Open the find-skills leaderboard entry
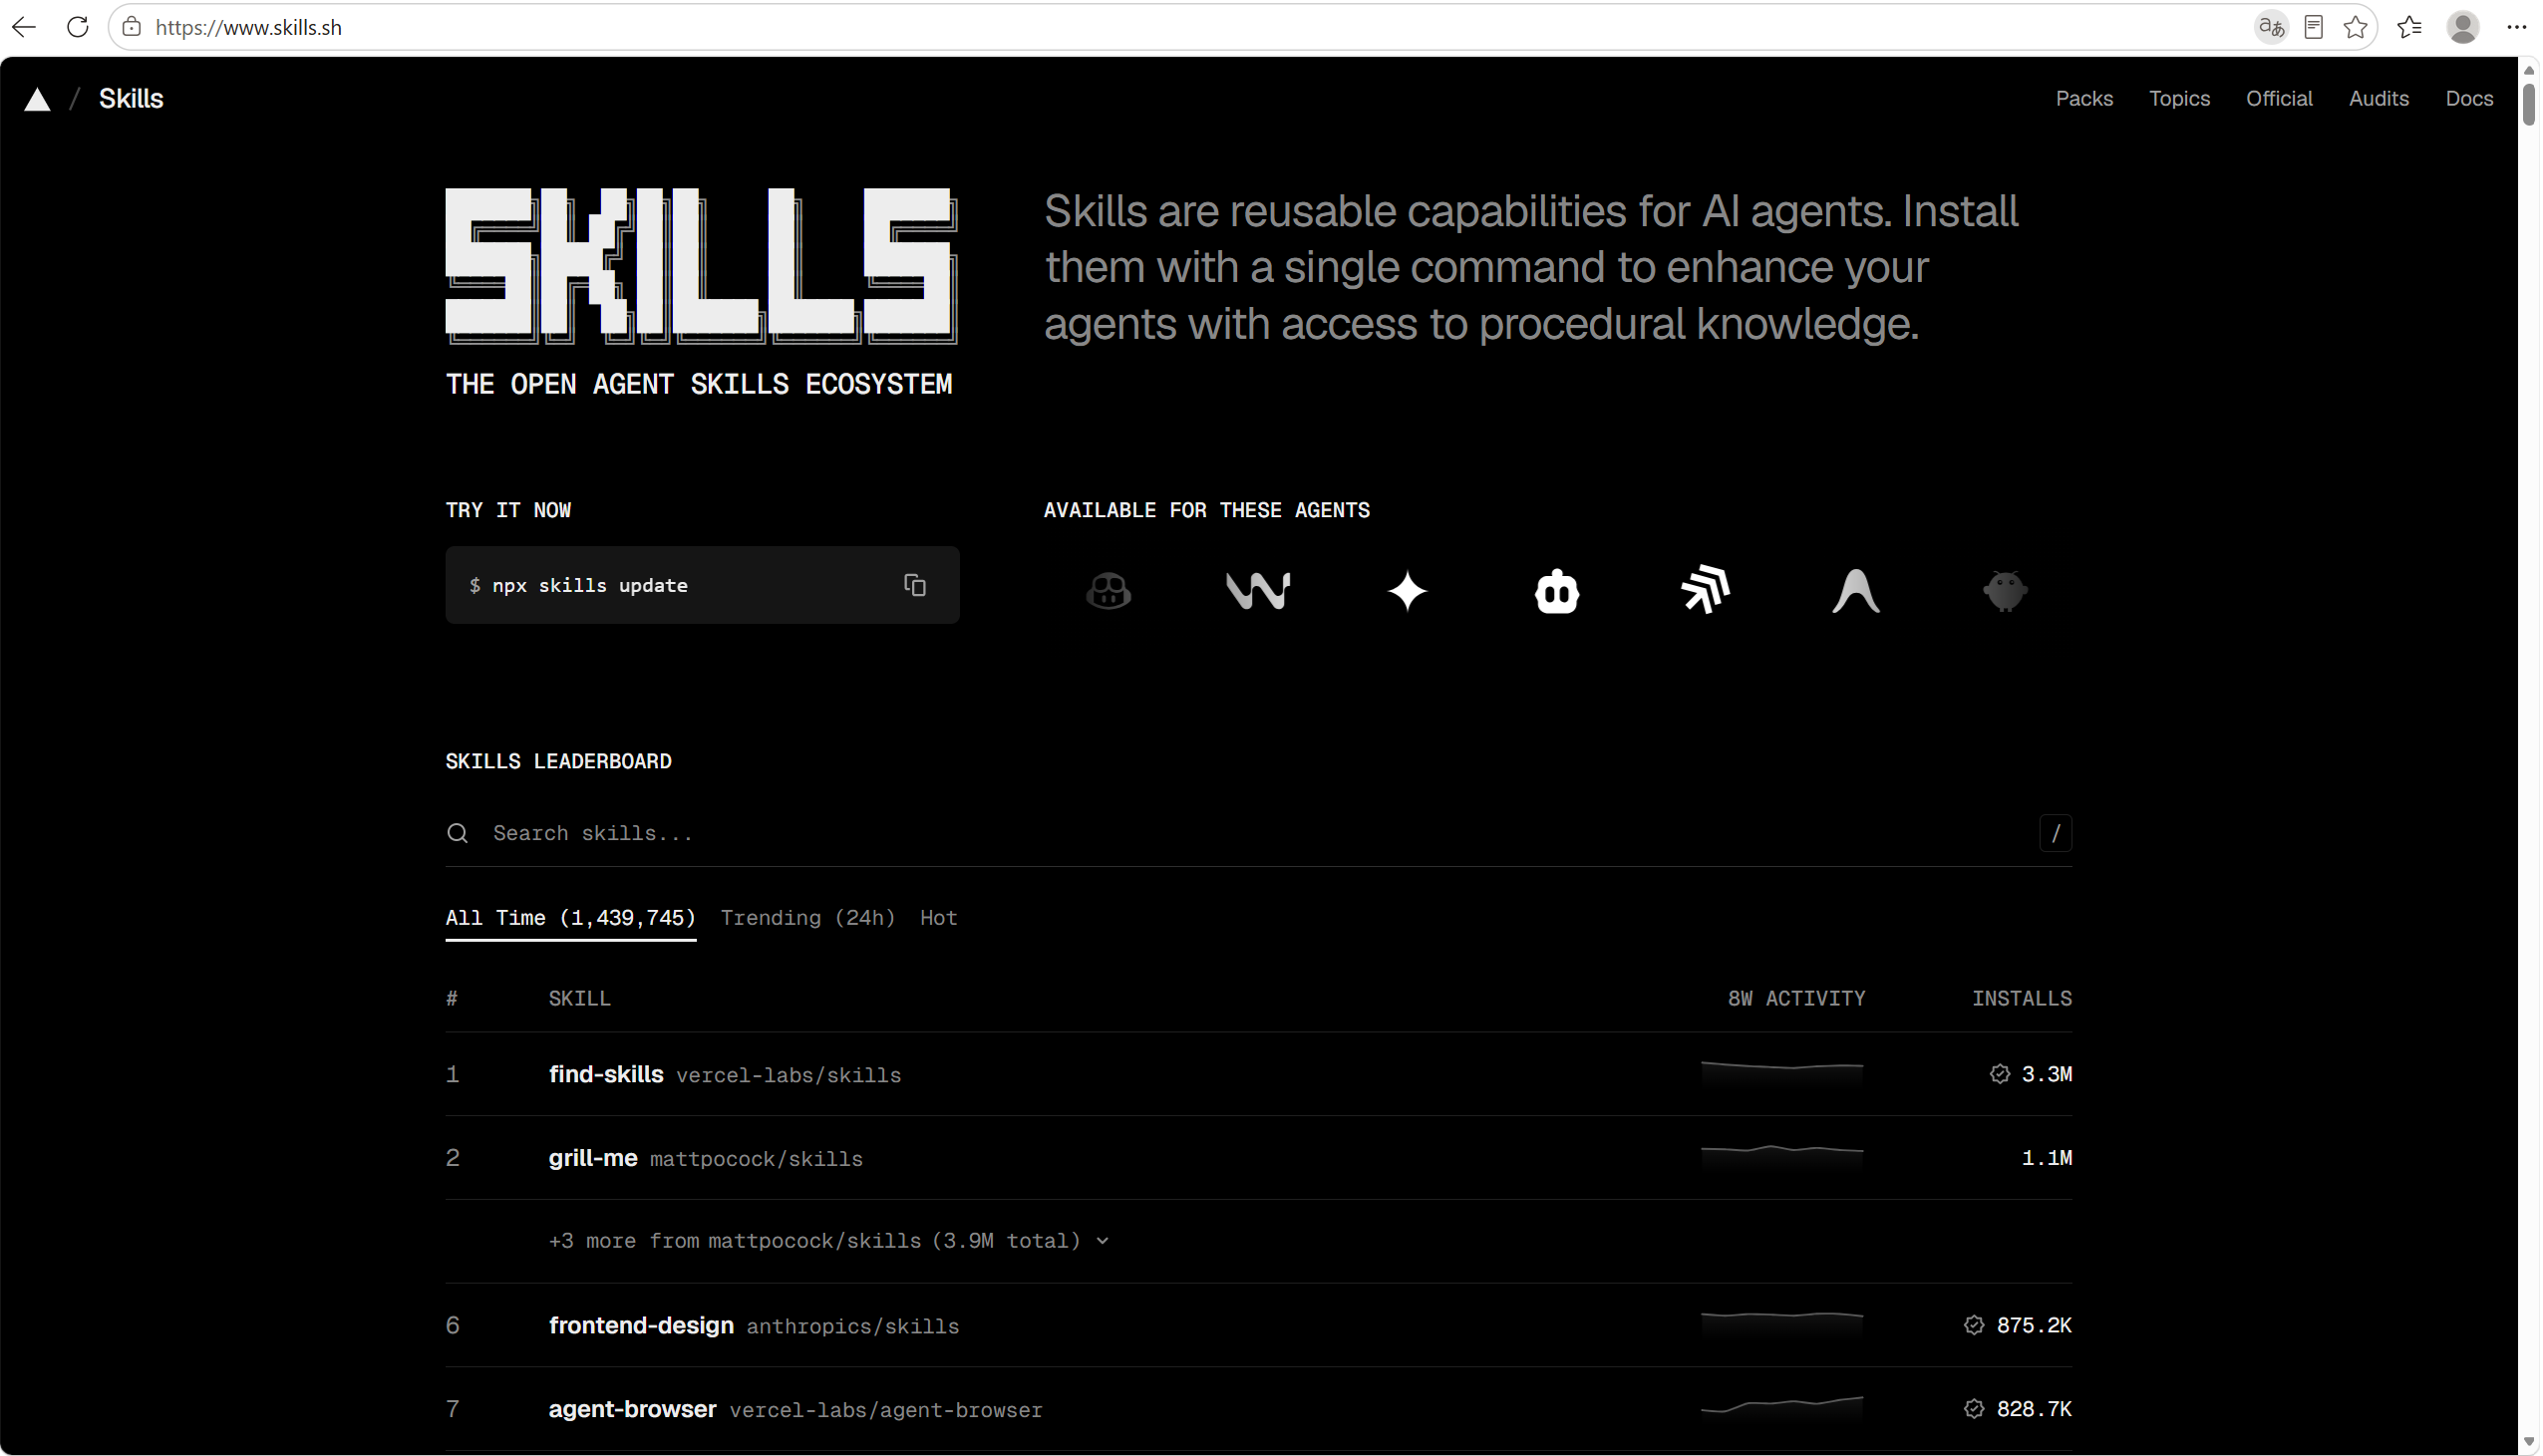 click(x=1258, y=1074)
